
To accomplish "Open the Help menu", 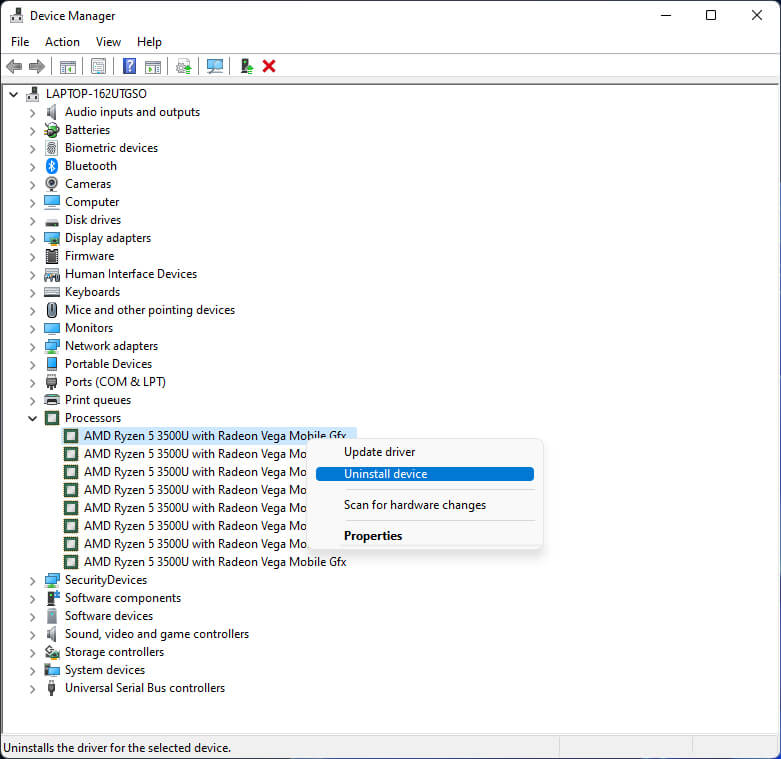I will 149,42.
